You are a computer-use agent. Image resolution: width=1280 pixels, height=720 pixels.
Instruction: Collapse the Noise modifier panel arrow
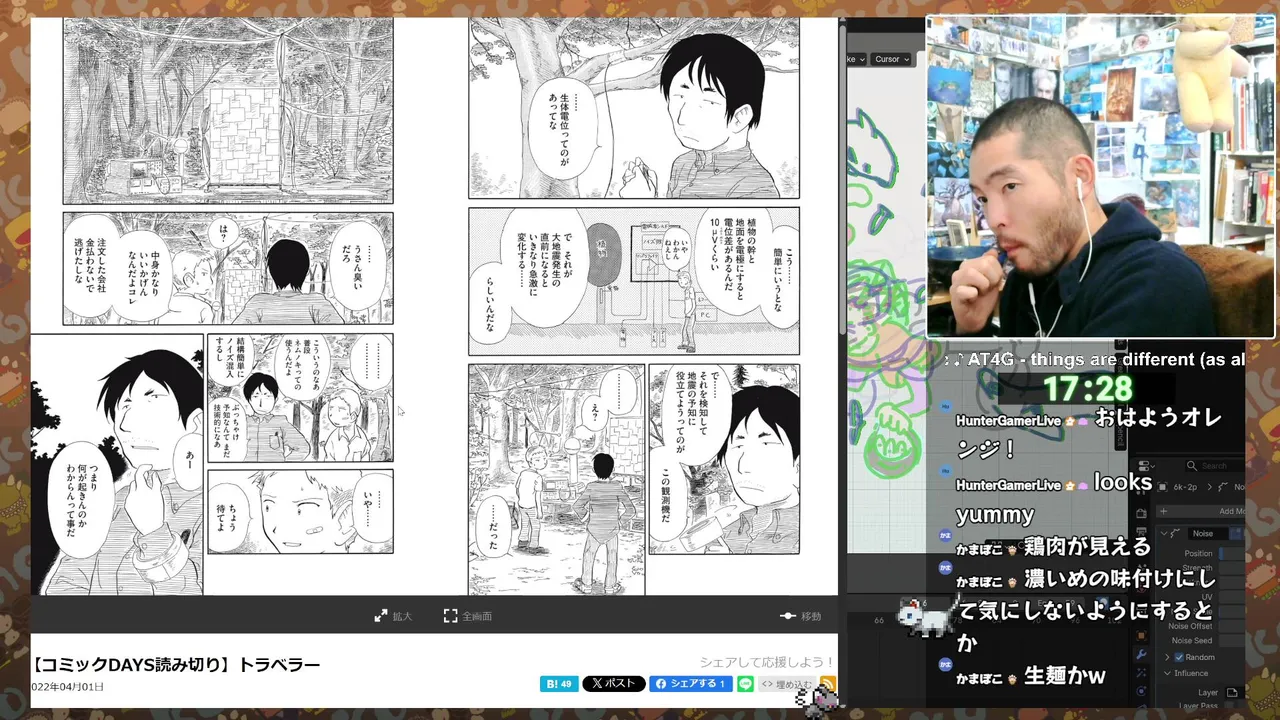tap(1162, 533)
